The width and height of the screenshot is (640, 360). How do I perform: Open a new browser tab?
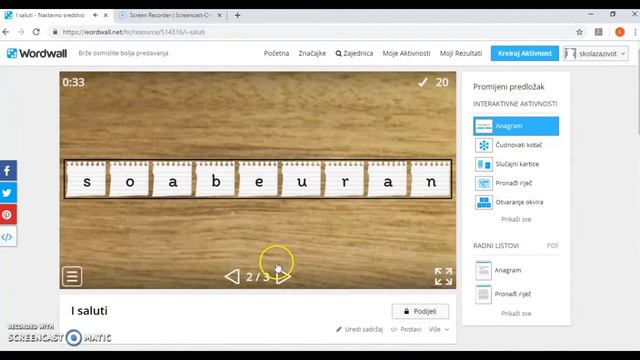238,15
